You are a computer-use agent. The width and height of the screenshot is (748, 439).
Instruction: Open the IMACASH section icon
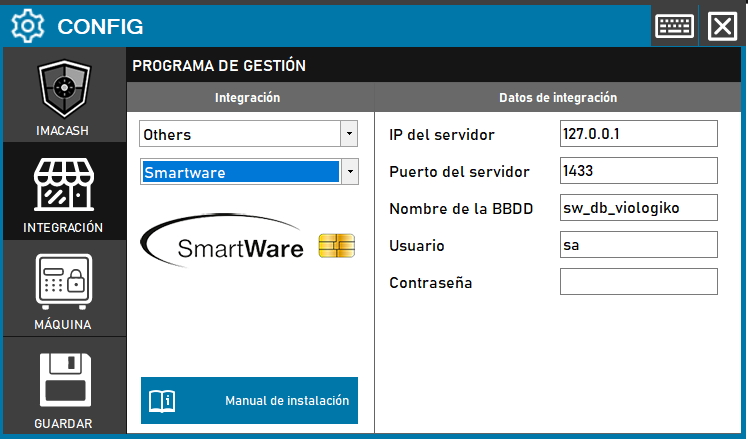(64, 92)
